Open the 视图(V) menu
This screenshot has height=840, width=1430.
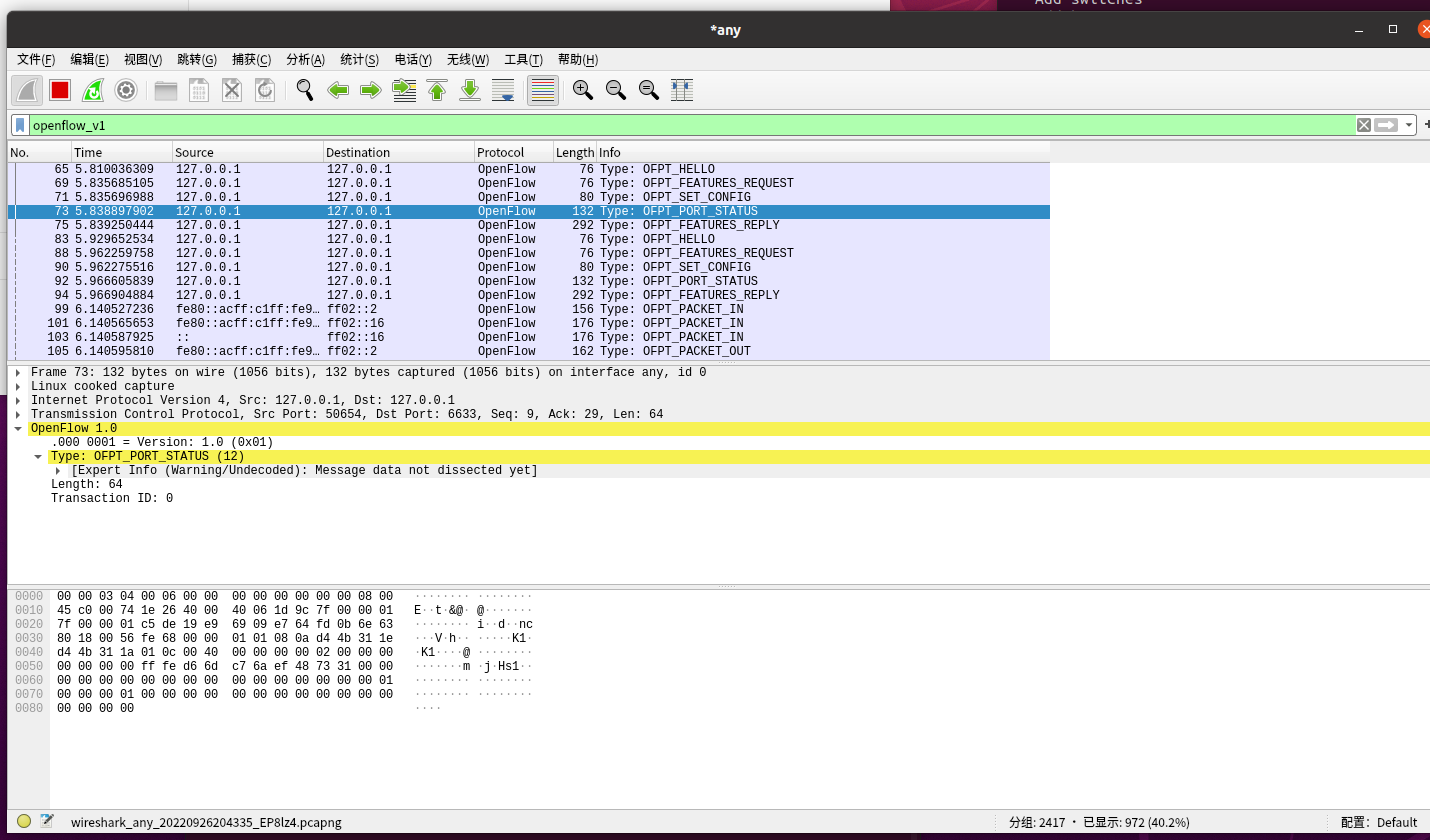(143, 60)
